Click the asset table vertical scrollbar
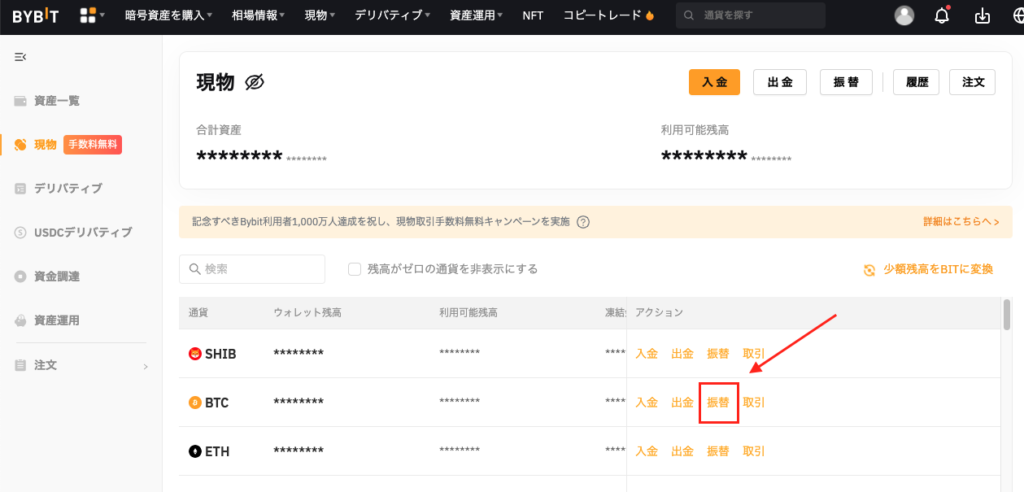 (x=1006, y=315)
